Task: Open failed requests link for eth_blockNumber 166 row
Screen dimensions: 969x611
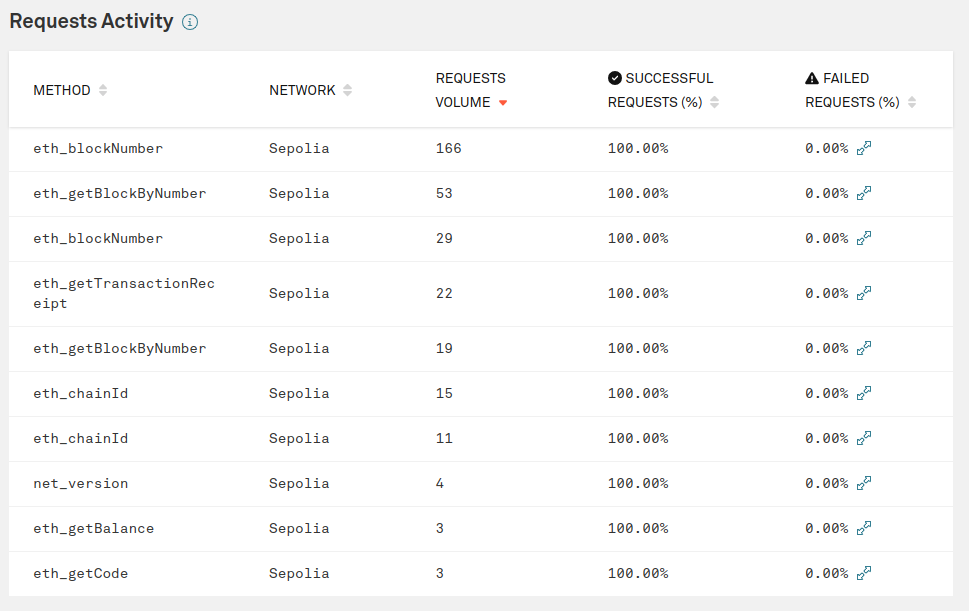Action: pos(864,148)
